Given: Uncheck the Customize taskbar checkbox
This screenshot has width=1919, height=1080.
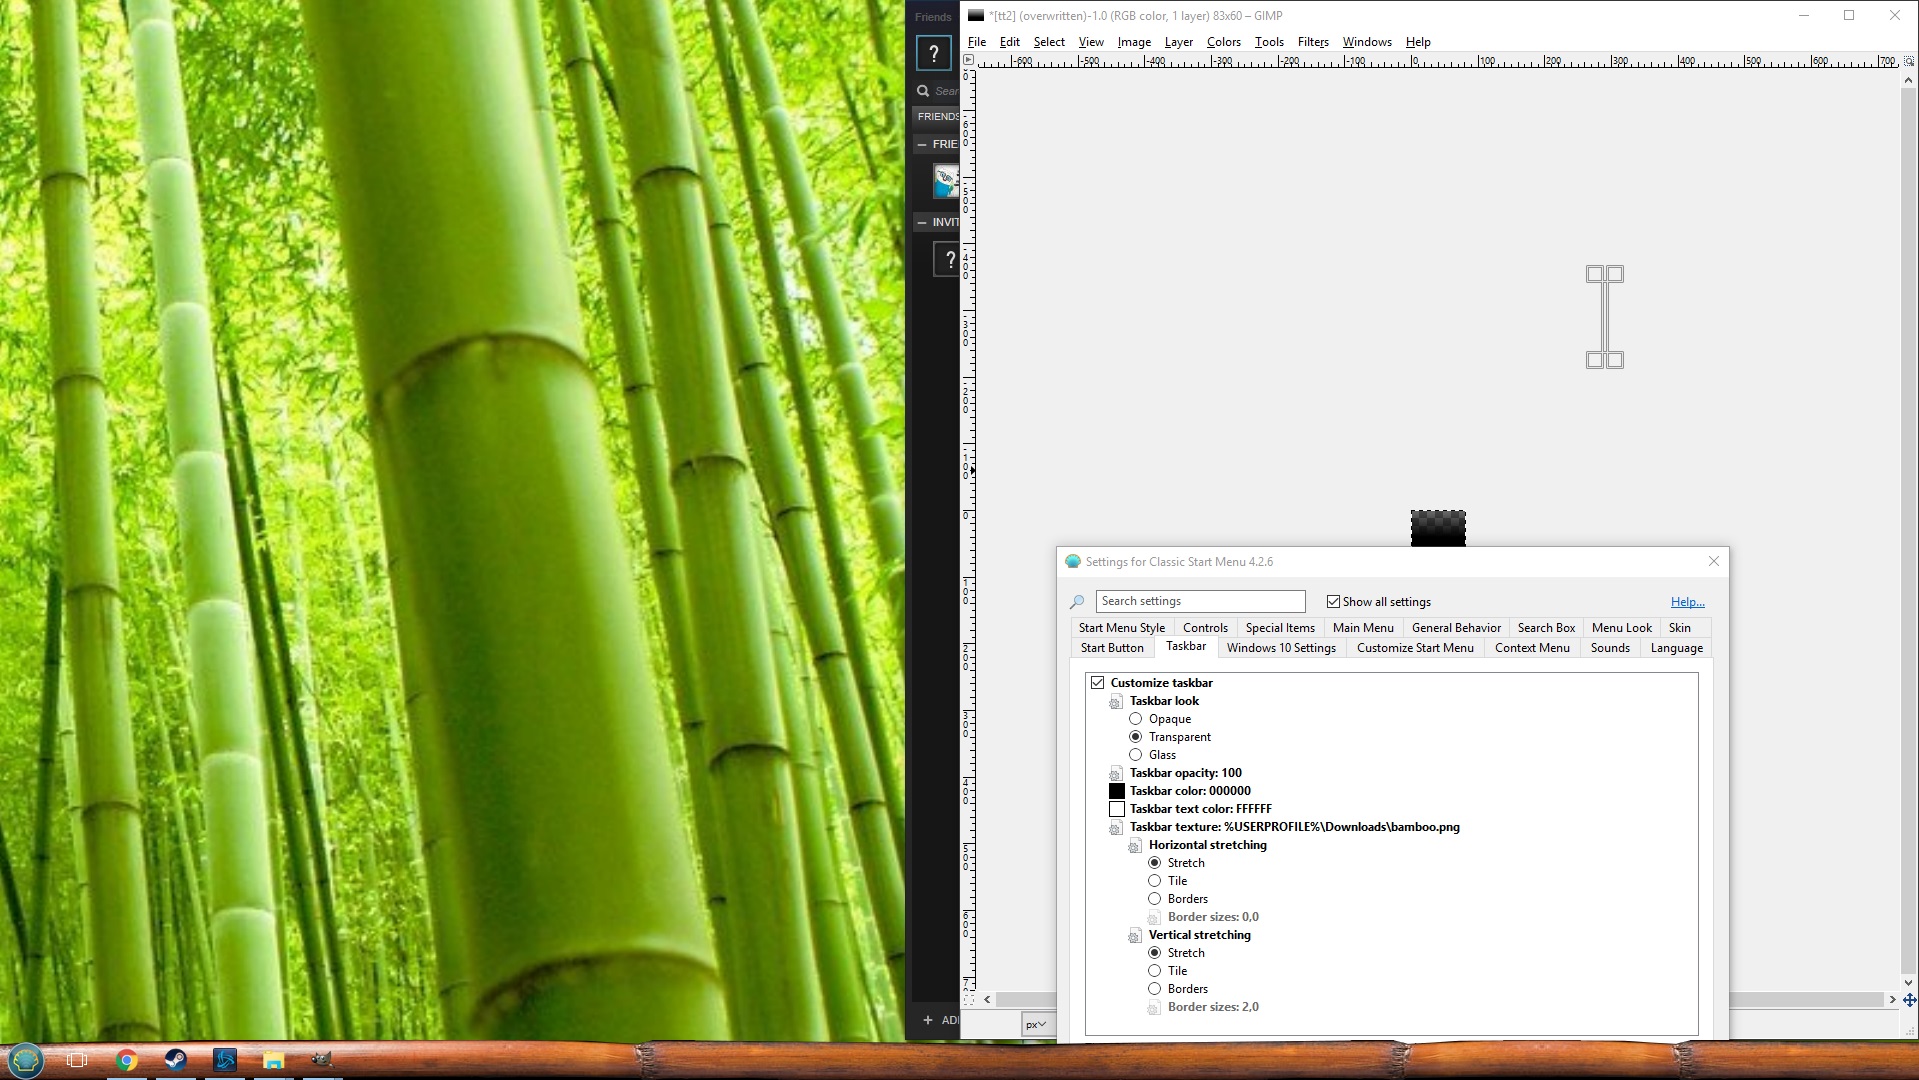Looking at the screenshot, I should click(x=1098, y=683).
